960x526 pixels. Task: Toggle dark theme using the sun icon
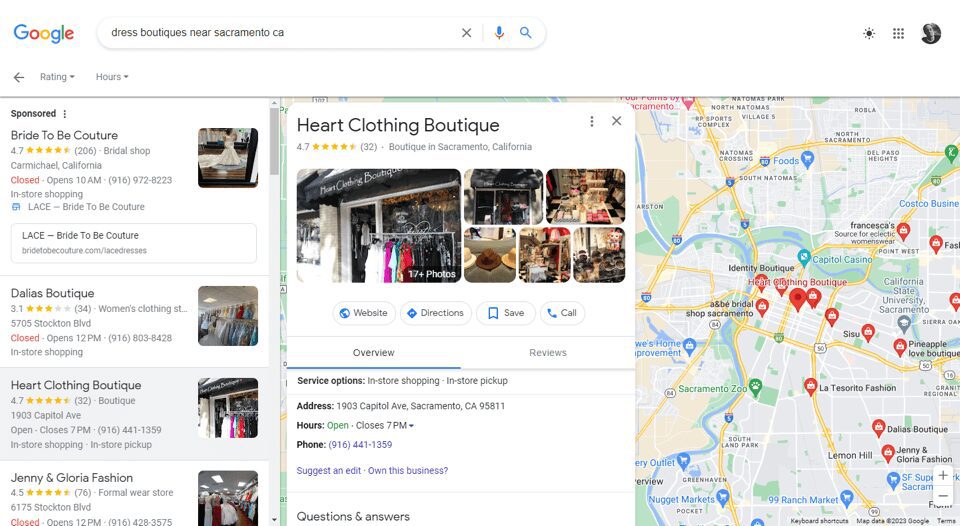click(869, 33)
